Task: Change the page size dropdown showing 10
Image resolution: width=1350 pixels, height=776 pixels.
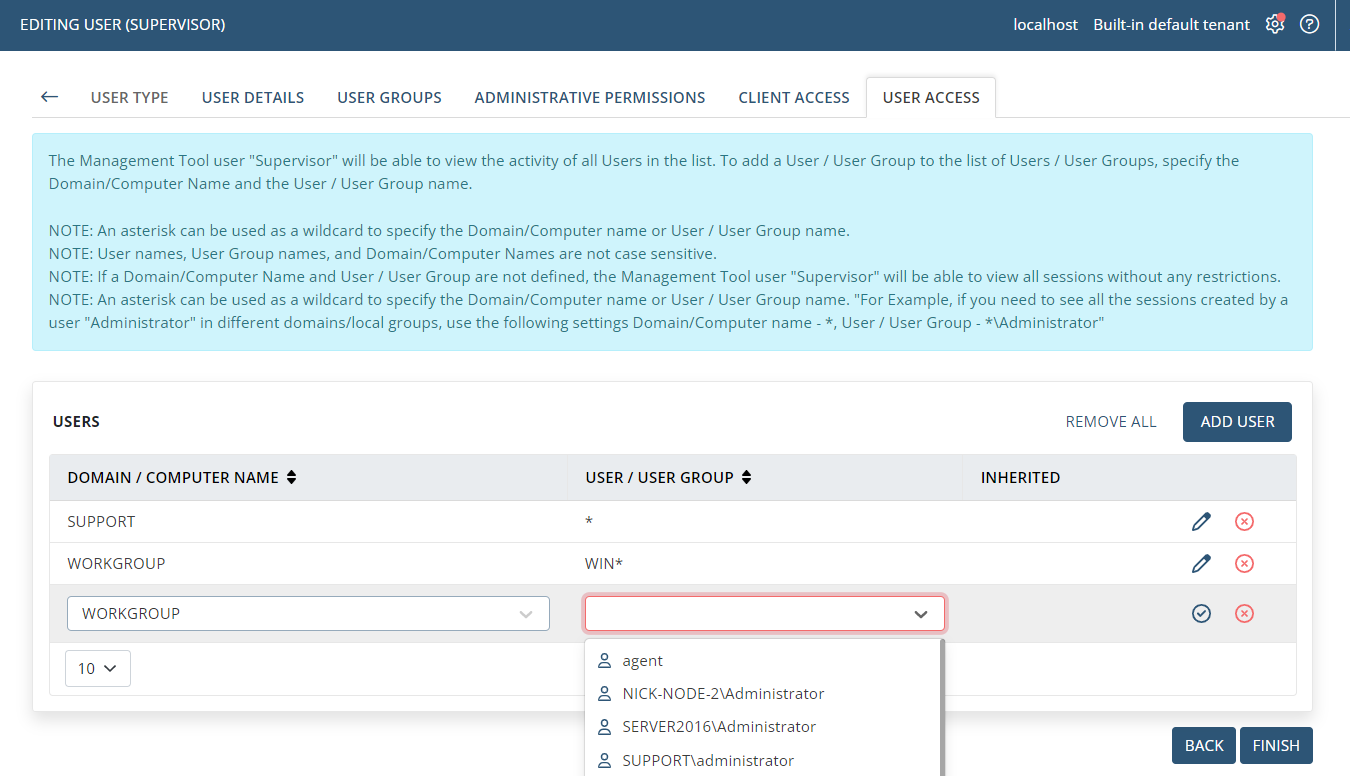Action: pos(97,668)
